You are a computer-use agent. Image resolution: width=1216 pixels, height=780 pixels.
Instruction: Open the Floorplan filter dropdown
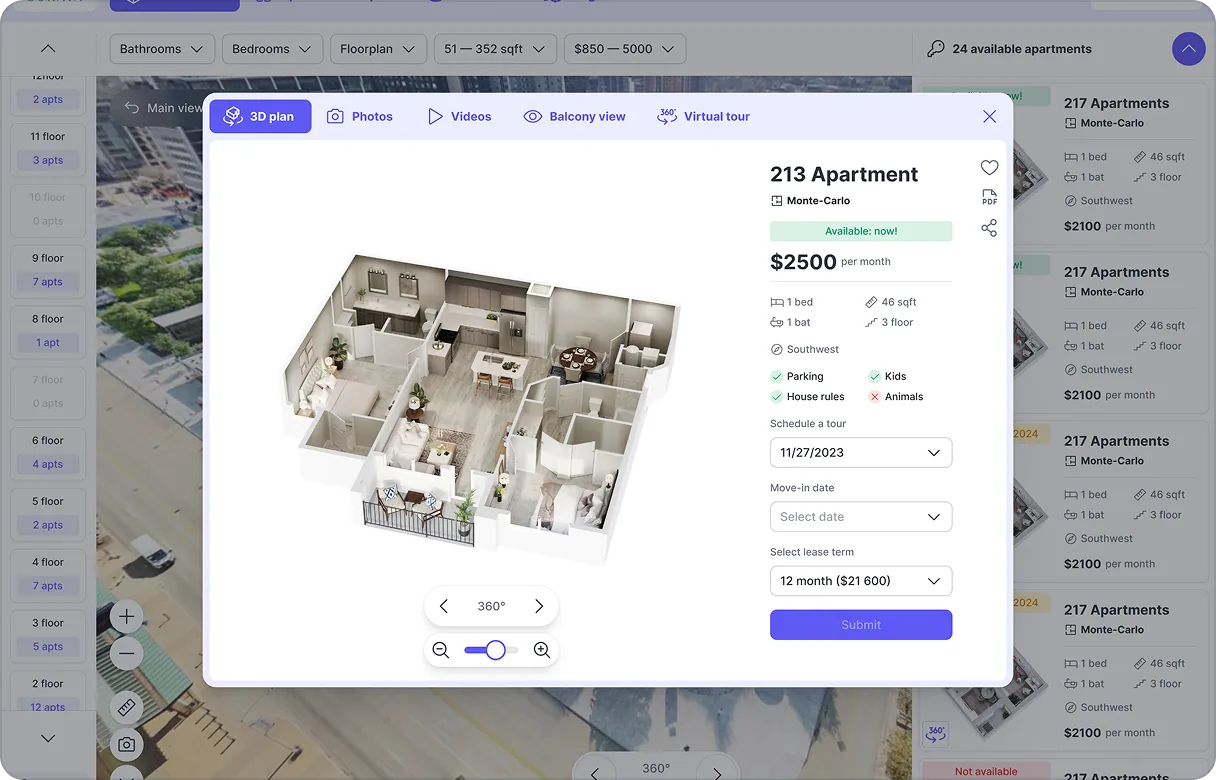coord(378,49)
